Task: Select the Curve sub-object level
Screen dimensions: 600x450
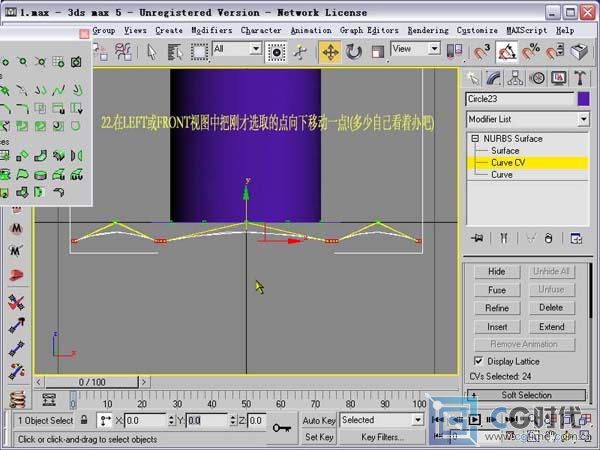Action: click(502, 174)
